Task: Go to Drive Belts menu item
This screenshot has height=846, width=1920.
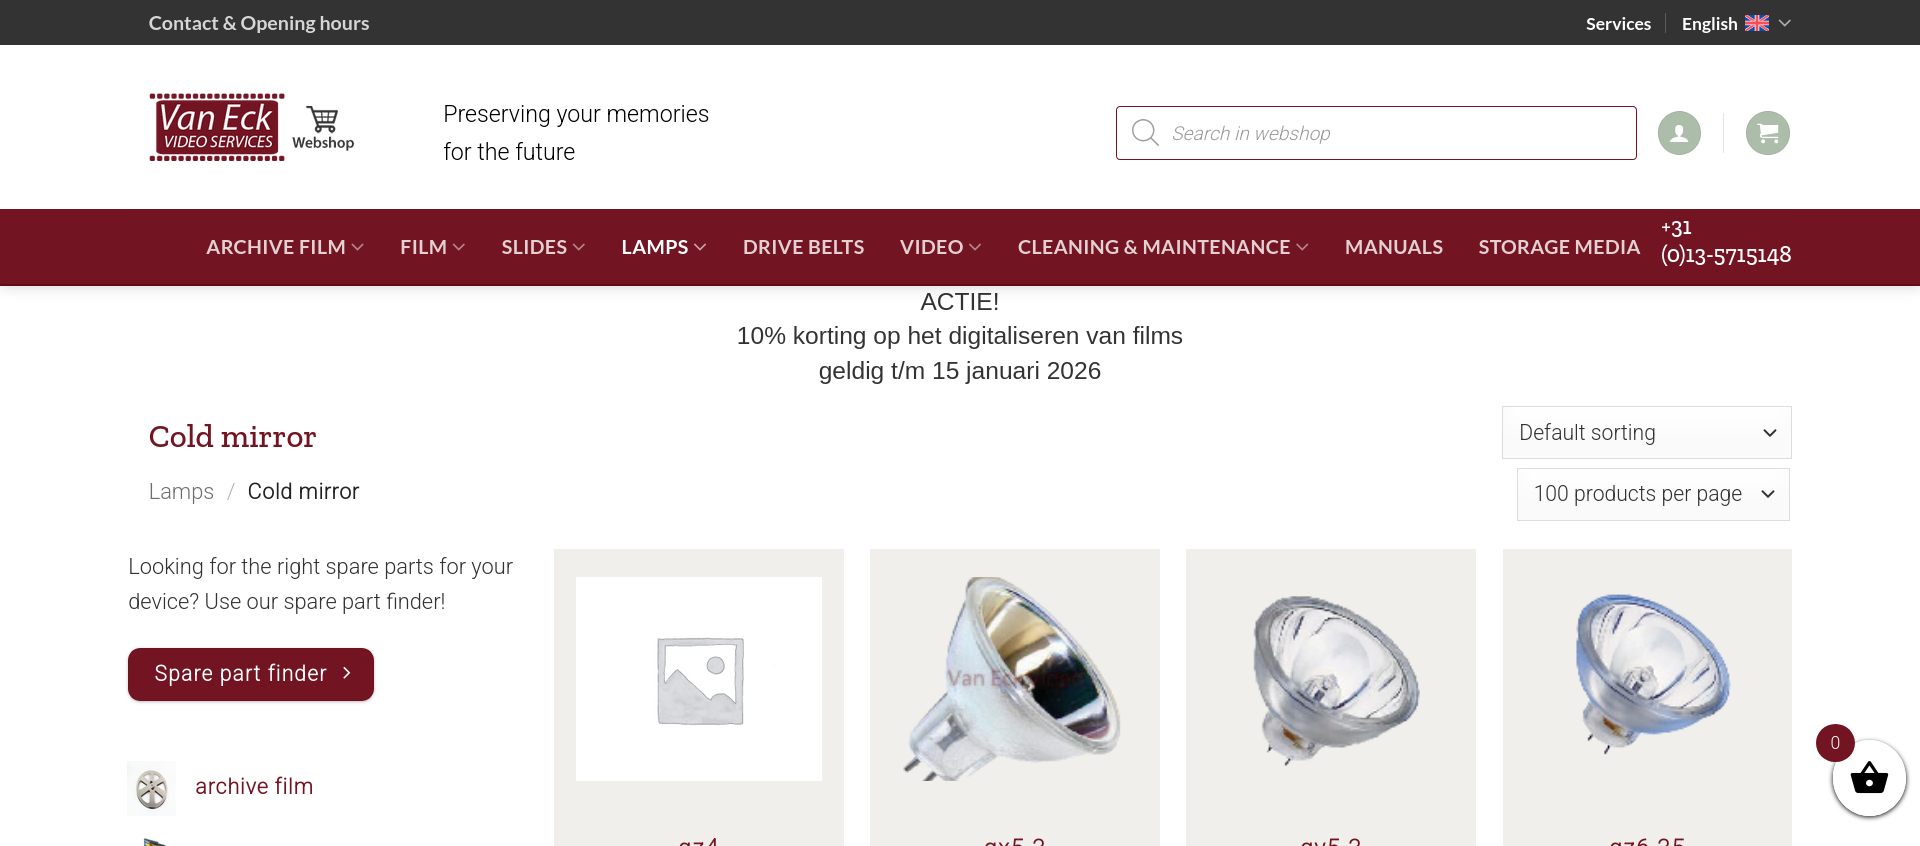Action: pos(803,247)
